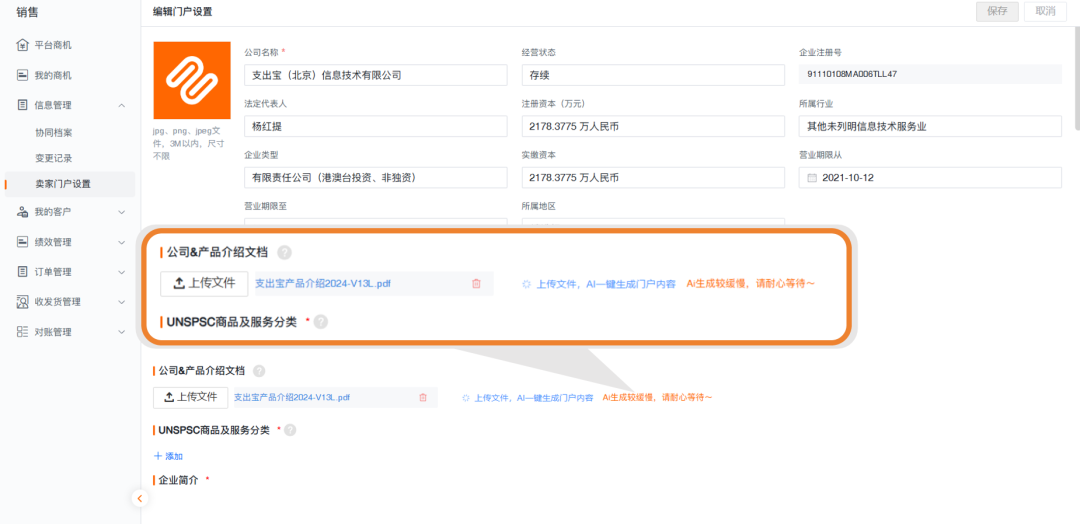Show help for 公司&产品介绍文档 beneath the callout
The width and height of the screenshot is (1080, 524).
pos(259,370)
